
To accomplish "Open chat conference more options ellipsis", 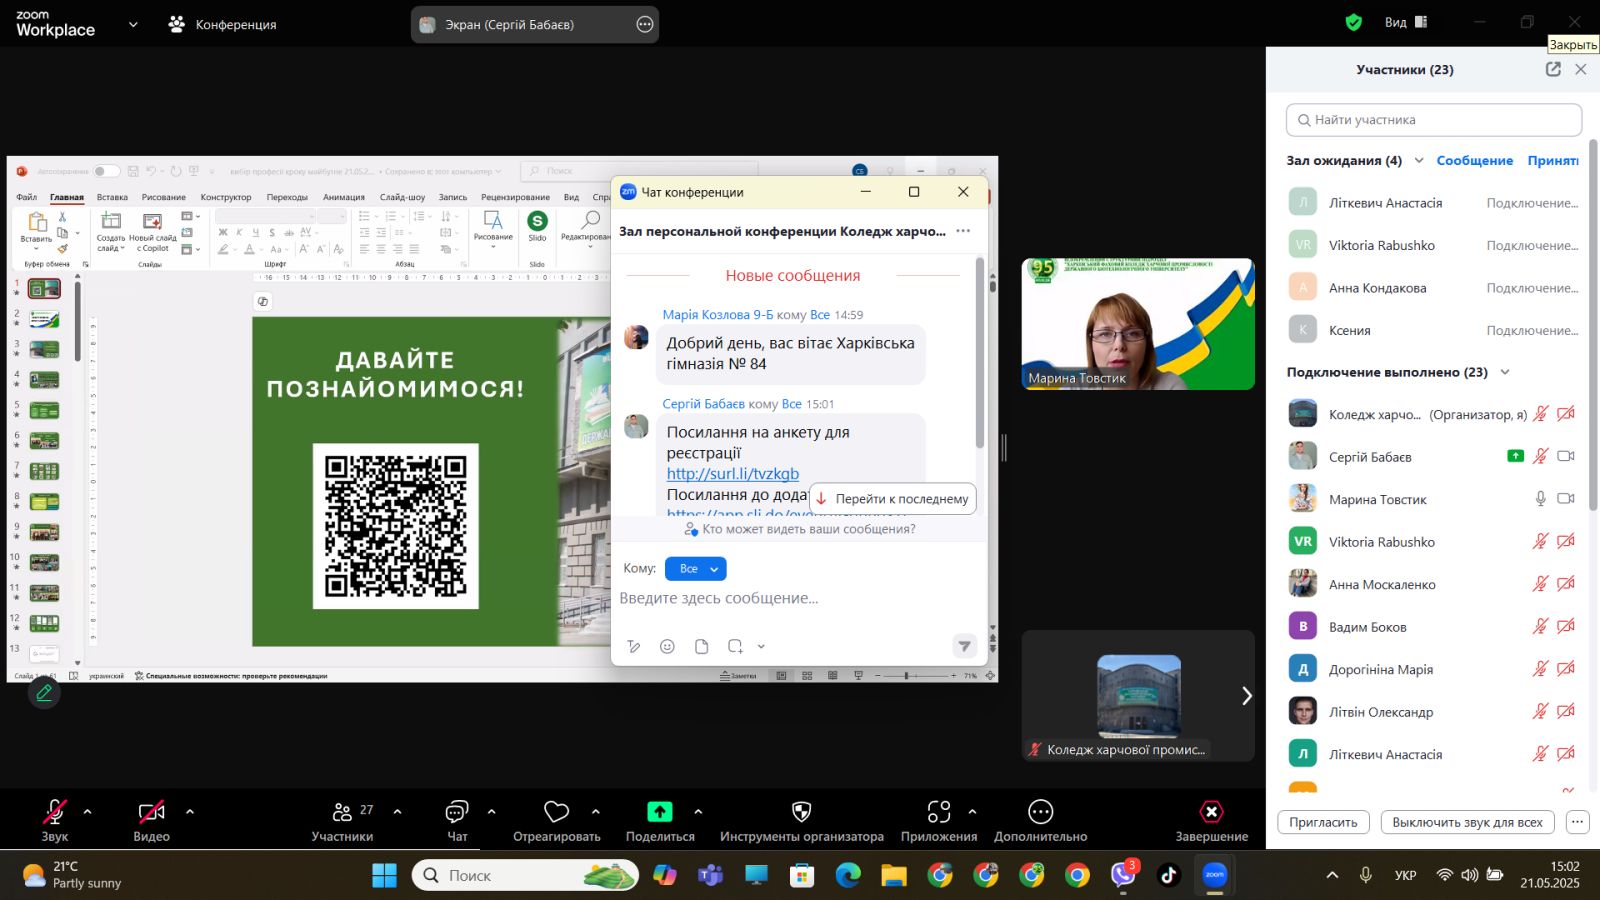I will tap(963, 231).
